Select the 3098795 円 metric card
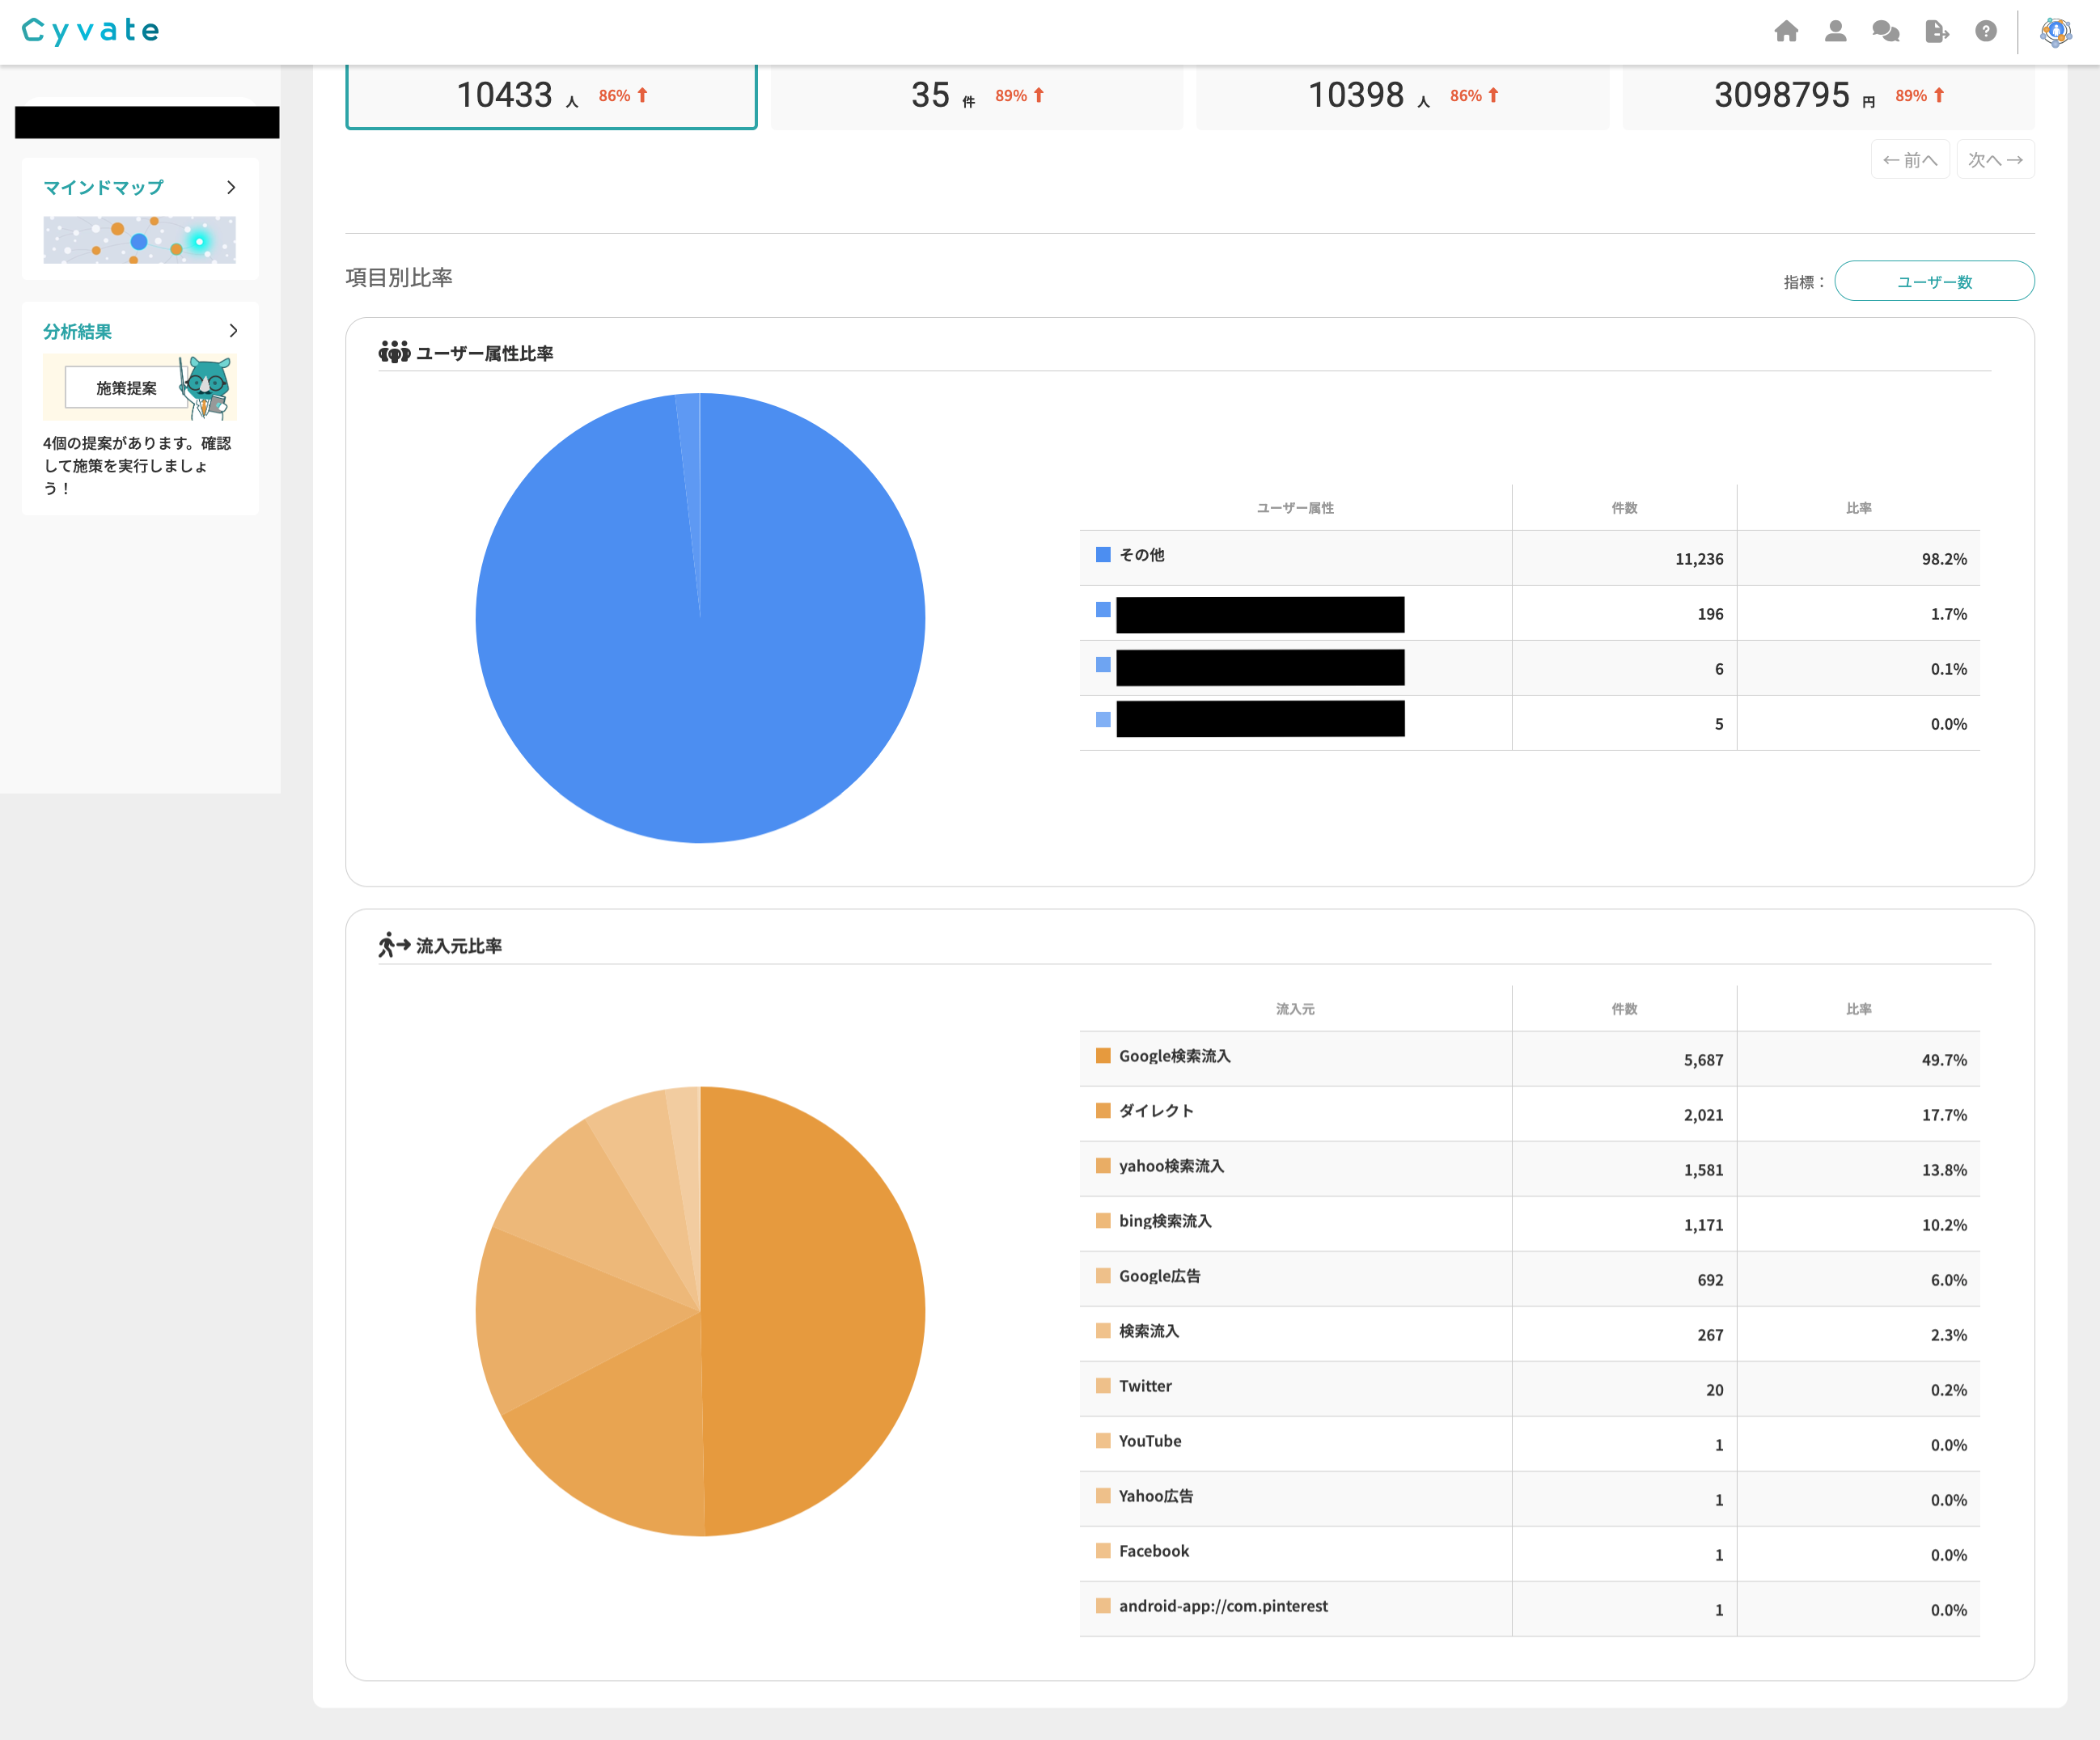Screen dimensions: 2100x1740 tap(1828, 96)
